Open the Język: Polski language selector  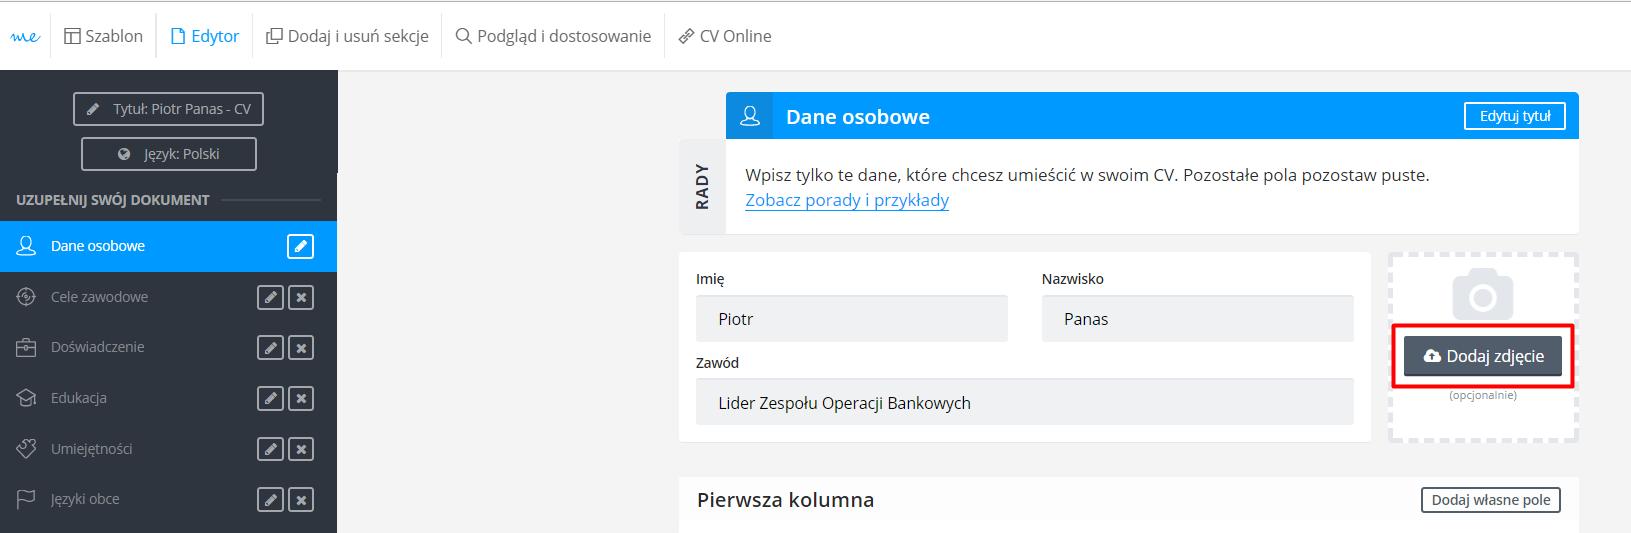169,154
